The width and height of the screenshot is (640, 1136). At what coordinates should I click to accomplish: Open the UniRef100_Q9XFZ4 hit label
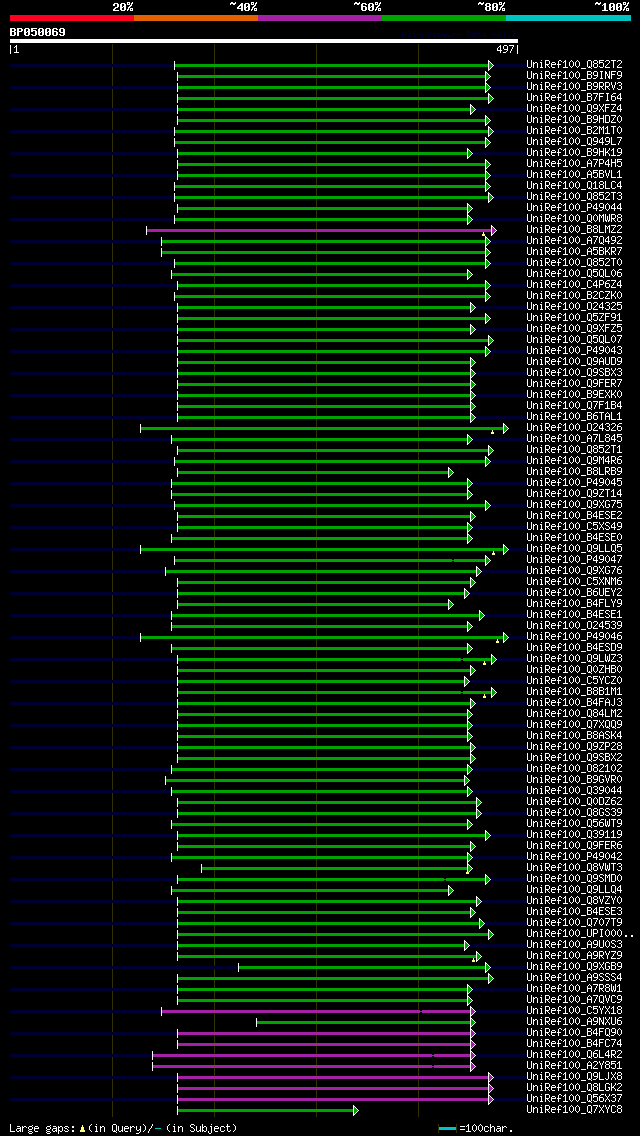[574, 109]
